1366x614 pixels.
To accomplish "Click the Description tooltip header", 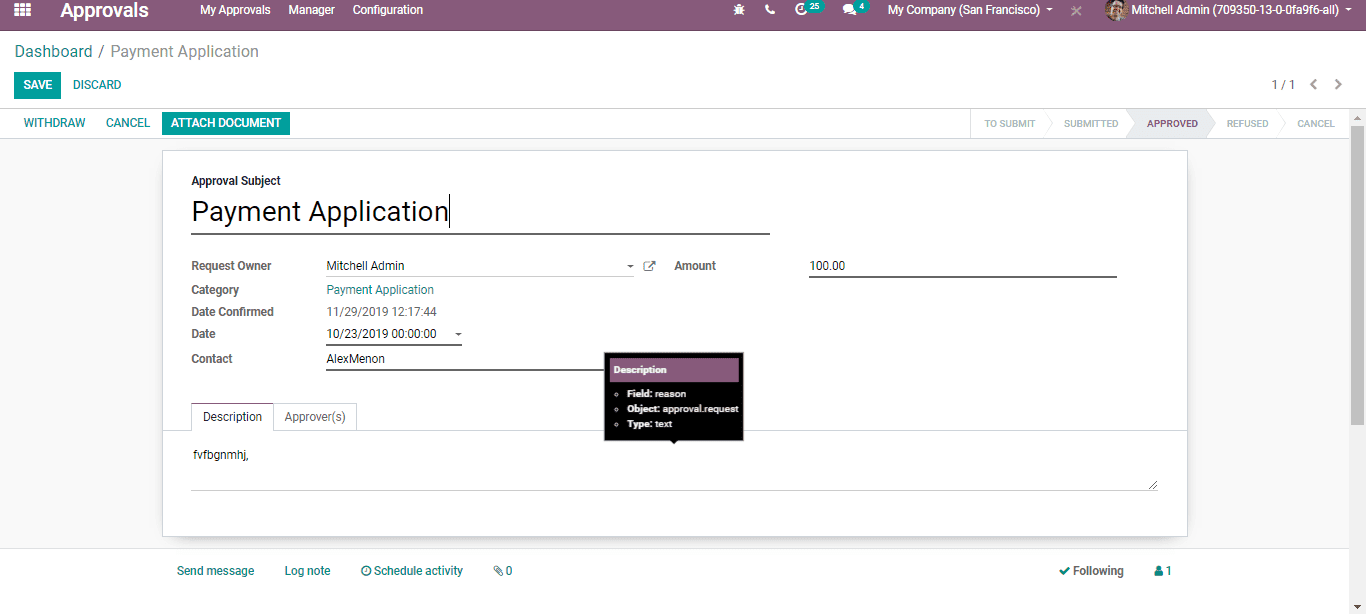I will [x=674, y=370].
